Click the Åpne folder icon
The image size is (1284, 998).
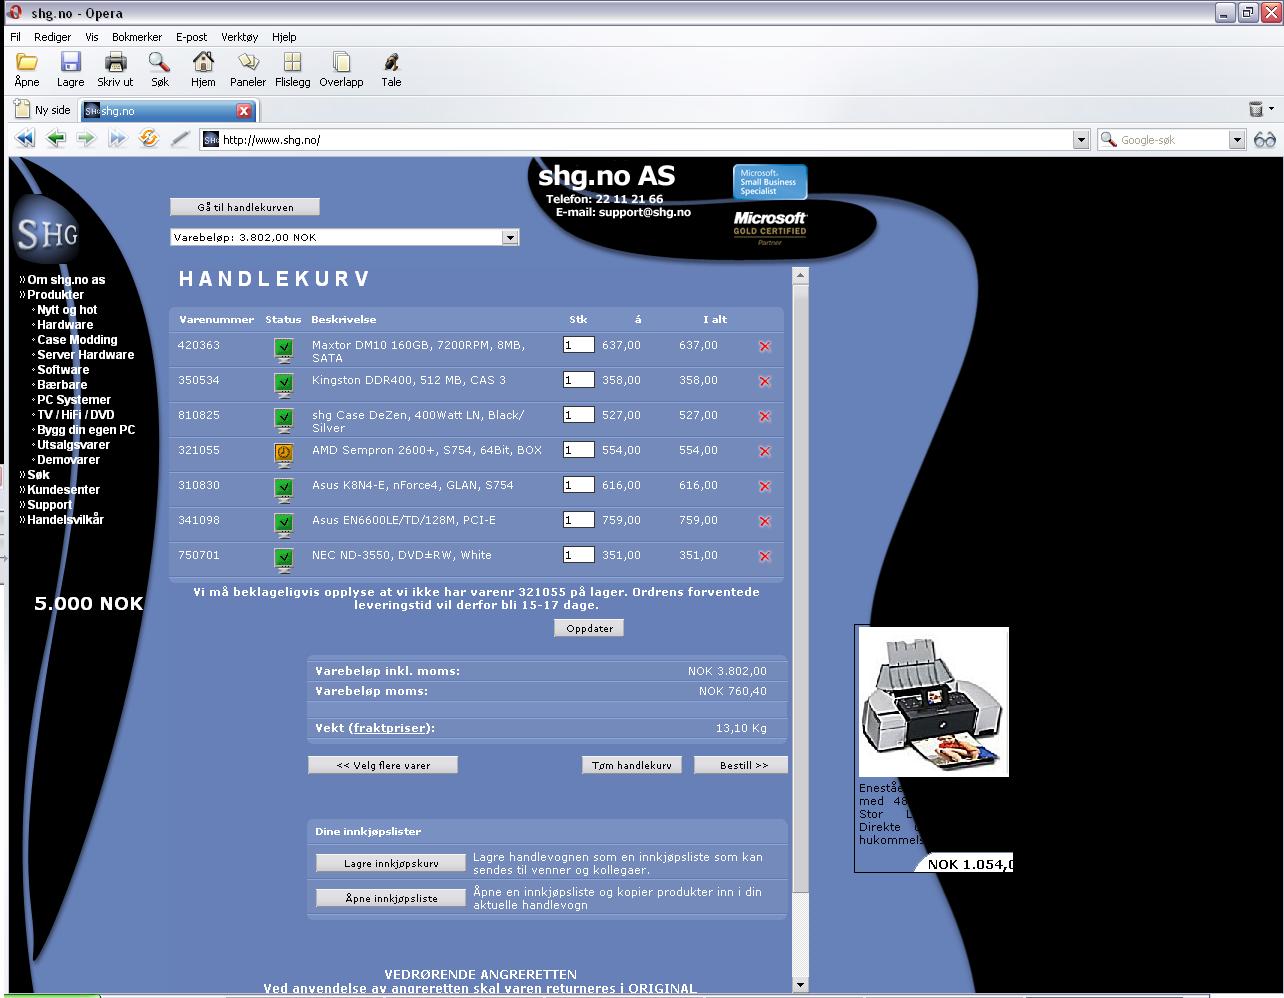tap(27, 63)
